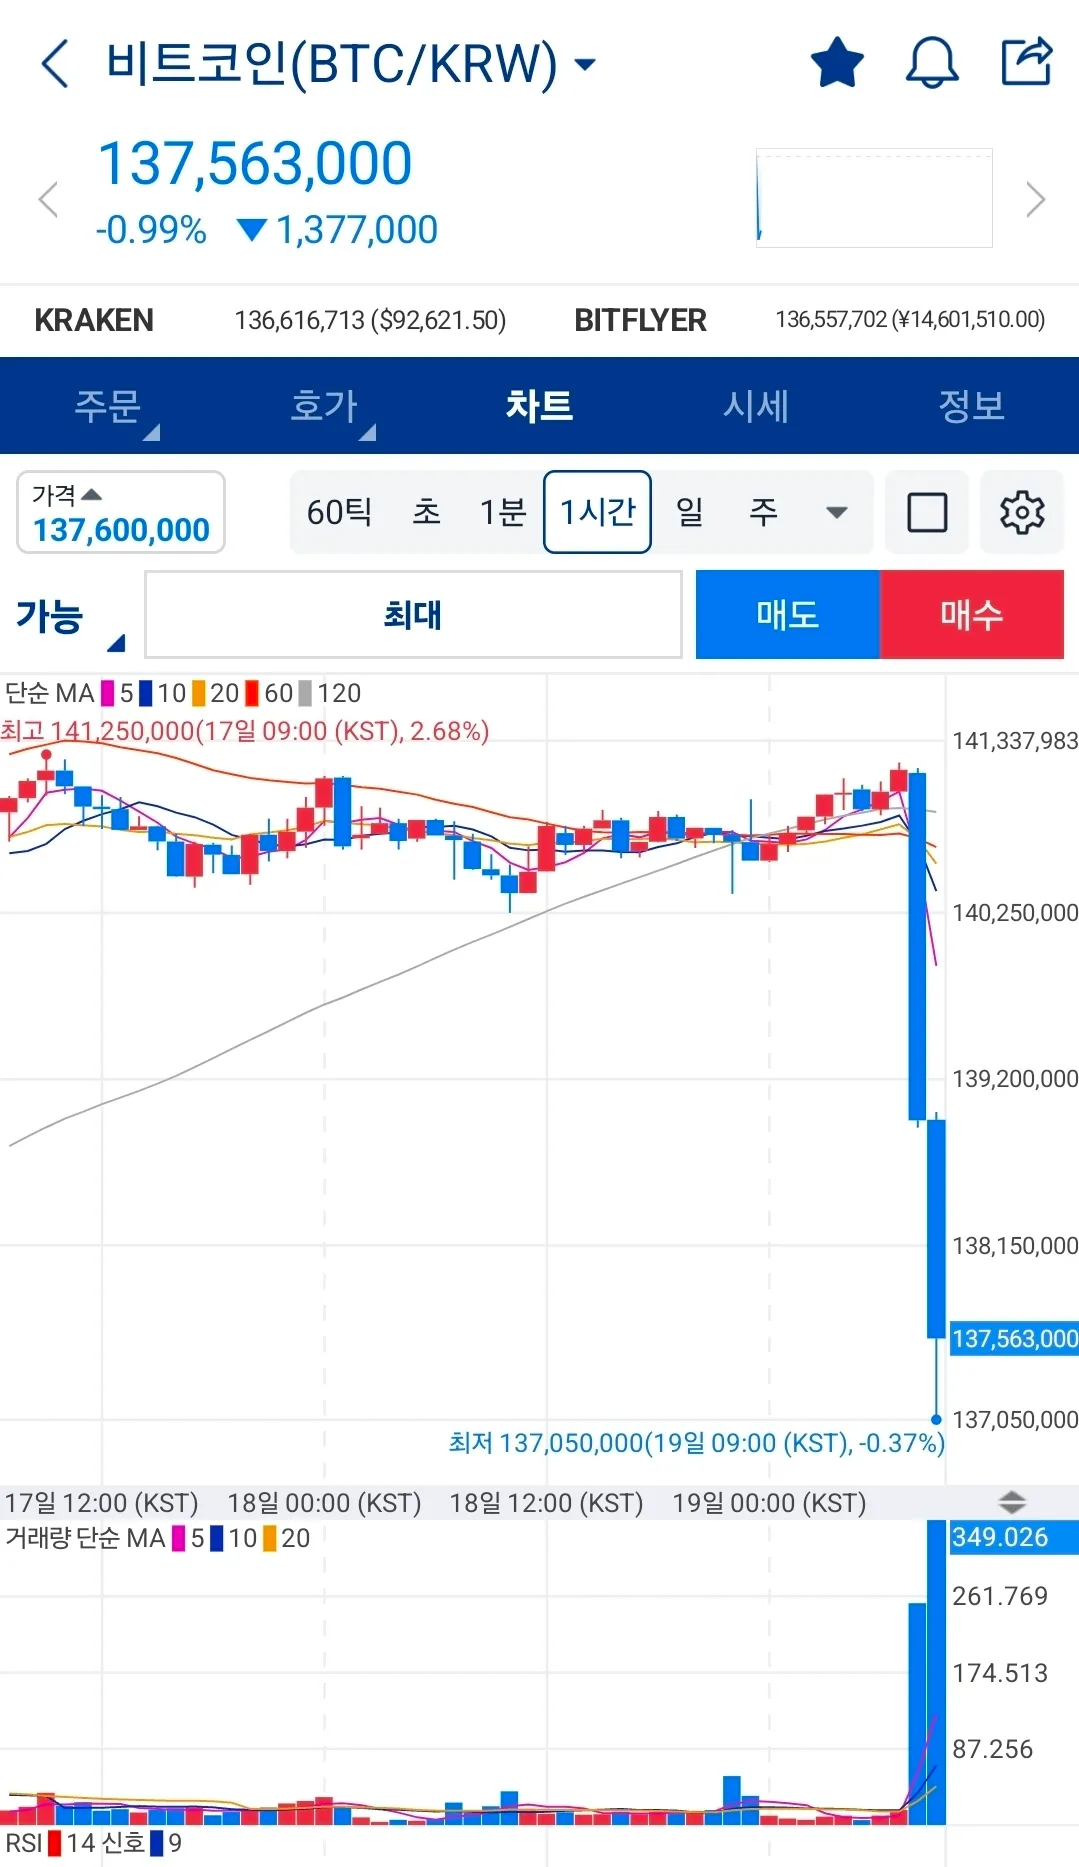1079x1867 pixels.
Task: Expand more chart interval options dropdown
Action: point(836,513)
